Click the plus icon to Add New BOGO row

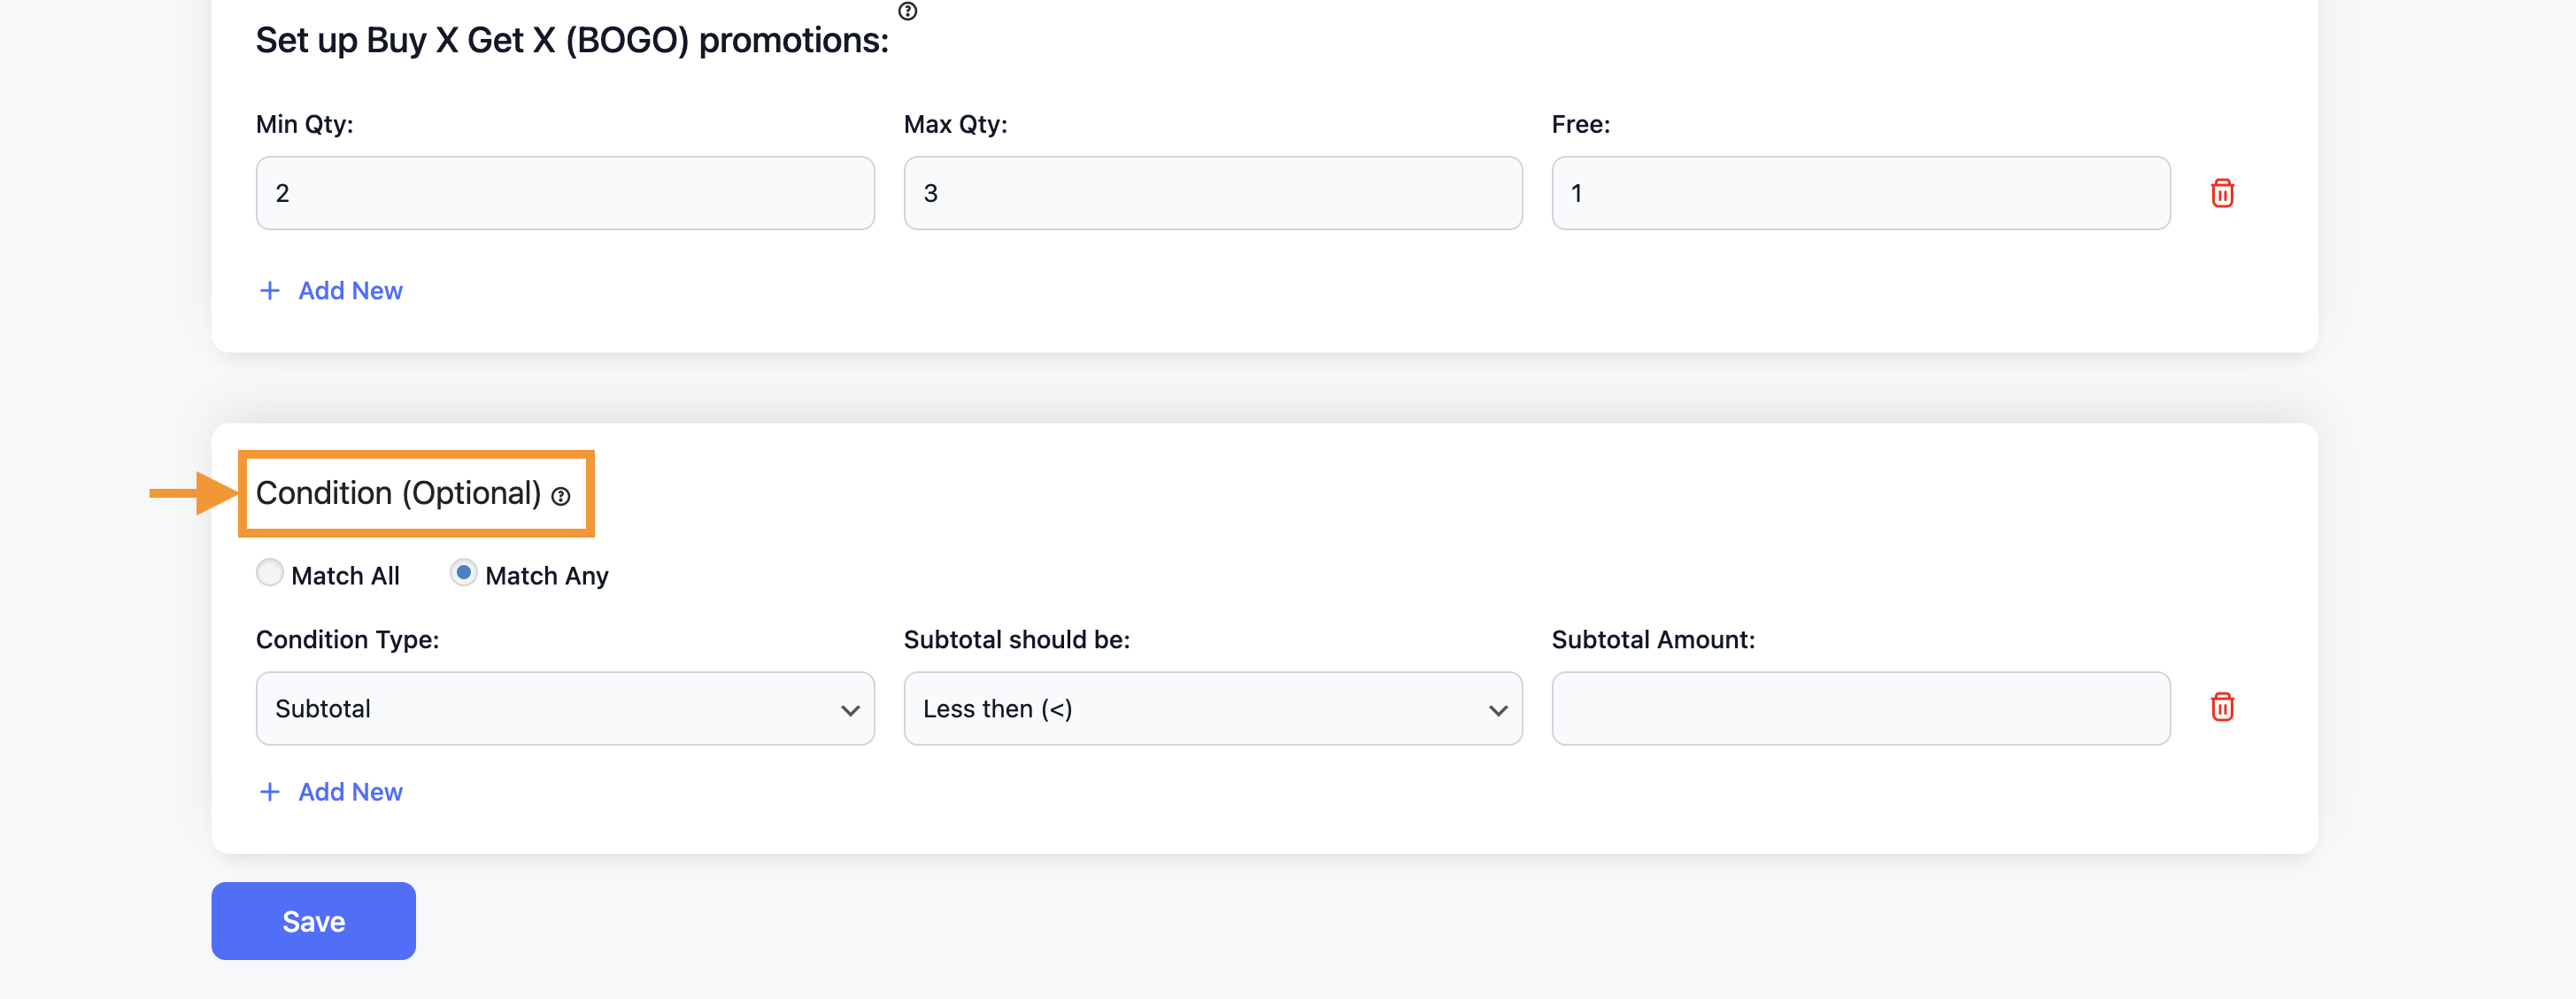[x=268, y=290]
